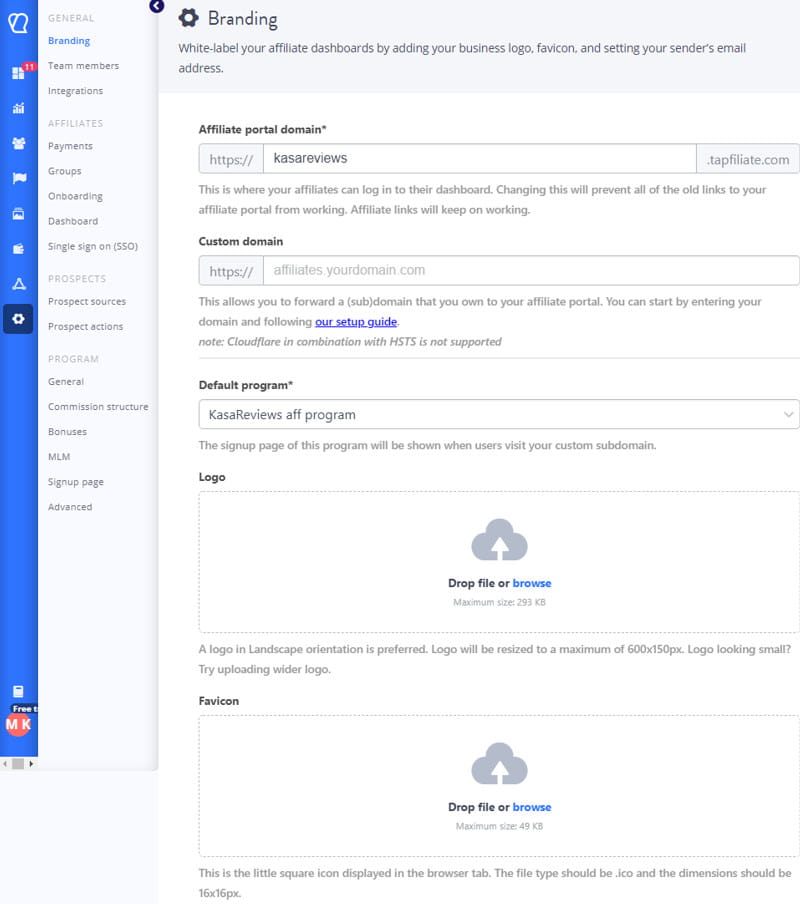800x904 pixels.
Task: Click the .tapfiliate.com domain suffix
Action: [x=748, y=159]
